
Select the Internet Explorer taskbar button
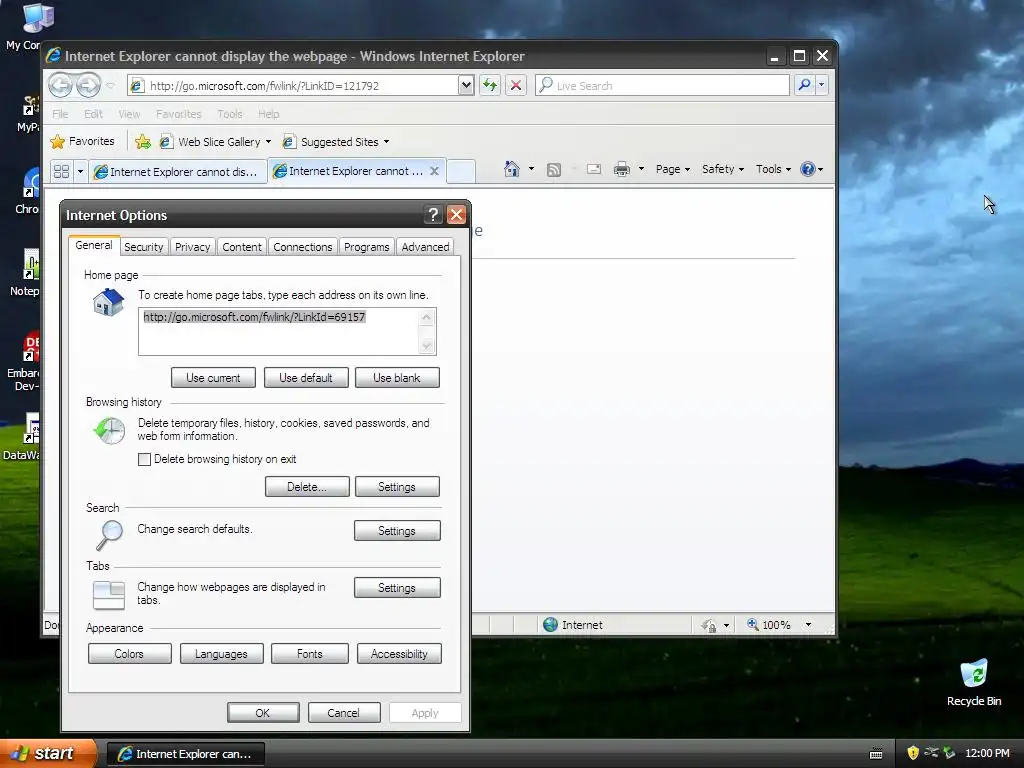(185, 754)
